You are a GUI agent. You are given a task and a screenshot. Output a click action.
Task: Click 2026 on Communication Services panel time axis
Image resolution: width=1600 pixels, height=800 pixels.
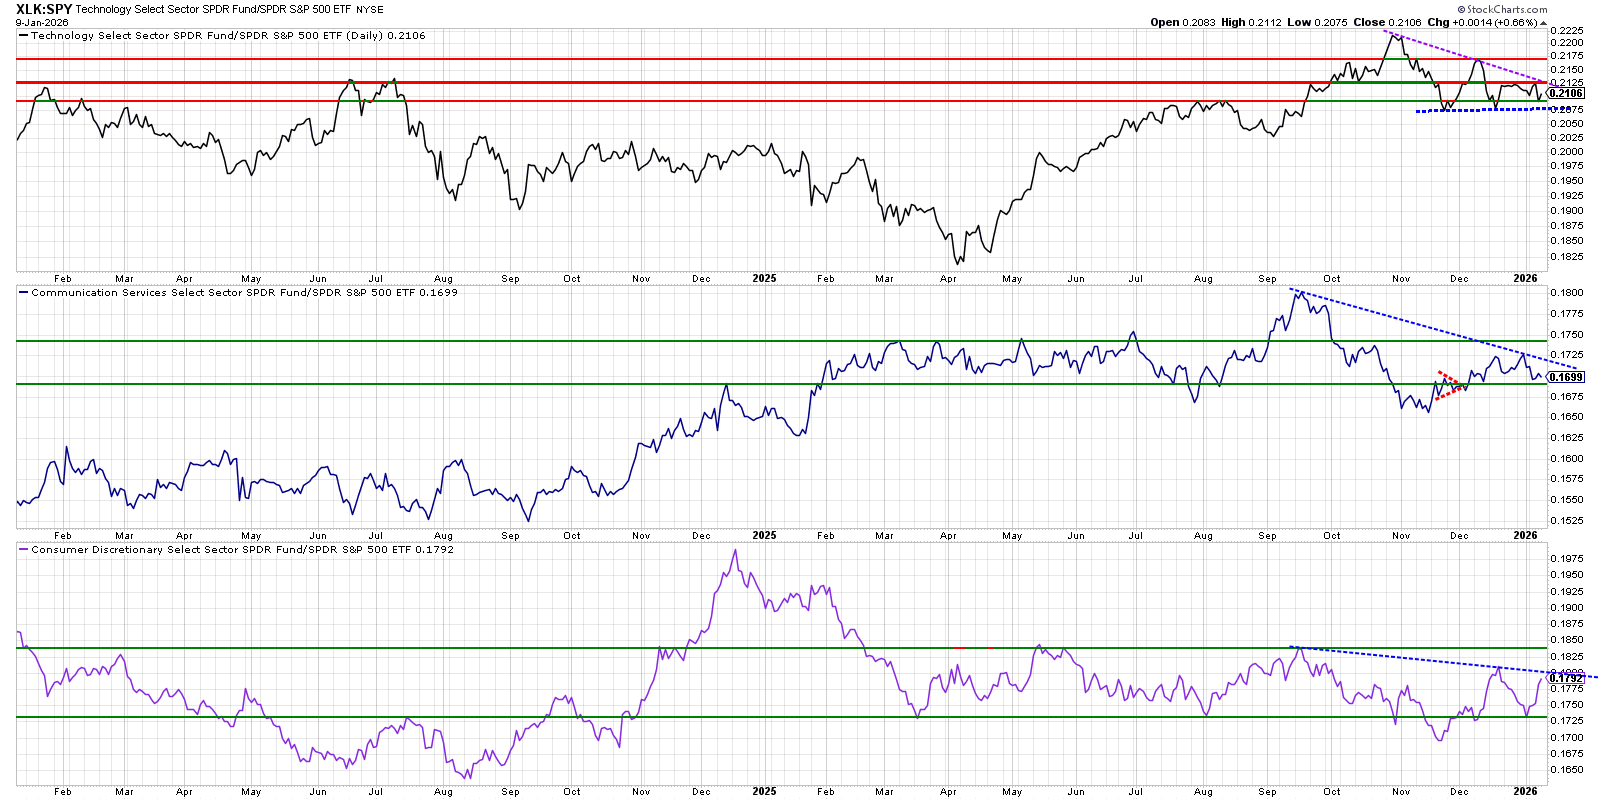pyautogui.click(x=1525, y=536)
